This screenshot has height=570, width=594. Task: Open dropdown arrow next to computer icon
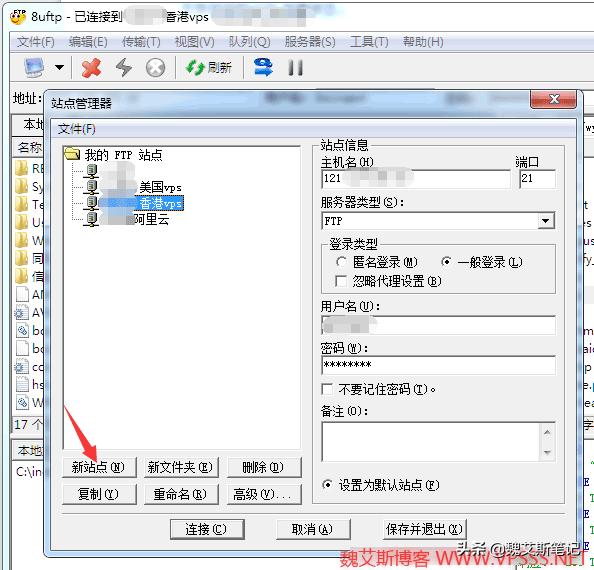[x=59, y=67]
